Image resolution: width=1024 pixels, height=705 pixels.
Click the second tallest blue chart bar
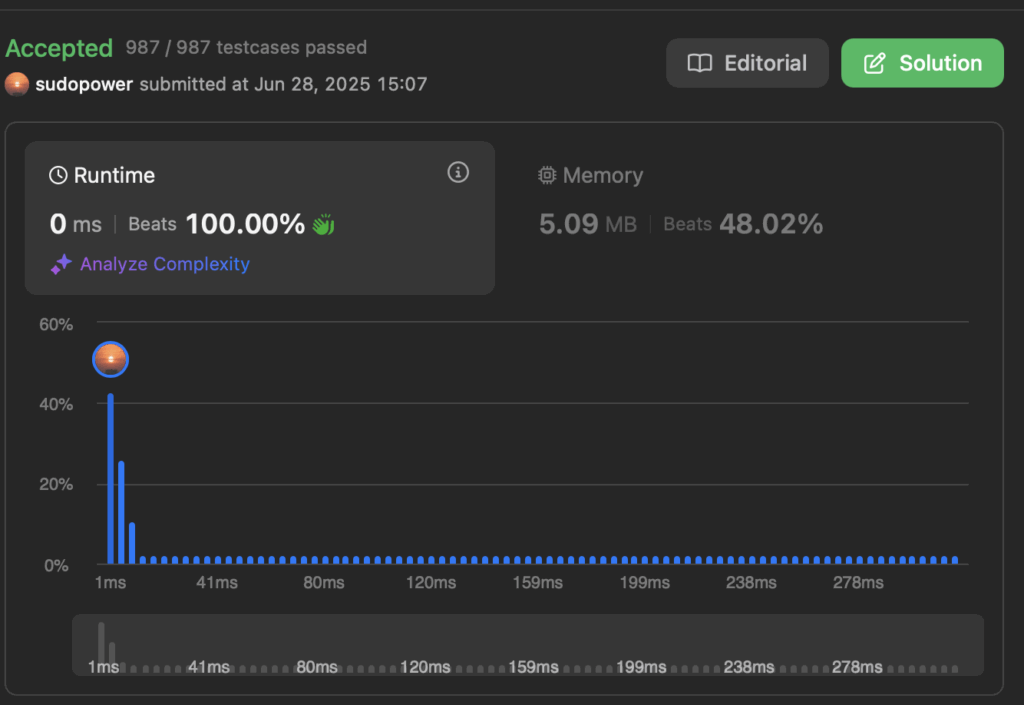pos(121,512)
